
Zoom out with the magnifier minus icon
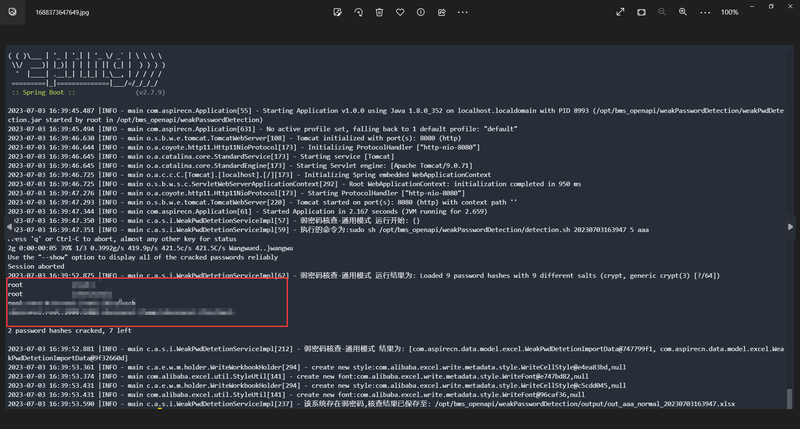click(x=662, y=12)
